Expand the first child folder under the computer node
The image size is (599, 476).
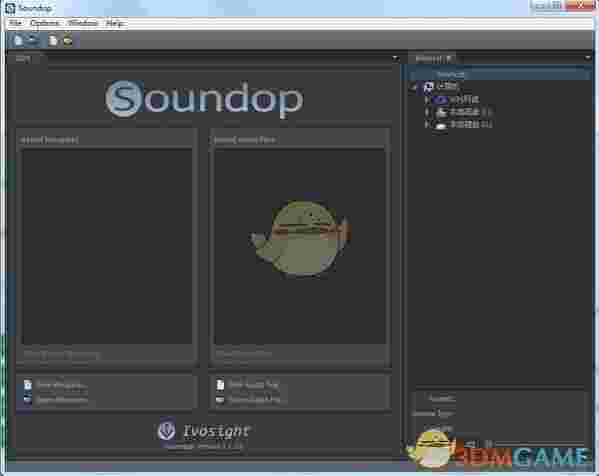coord(427,100)
